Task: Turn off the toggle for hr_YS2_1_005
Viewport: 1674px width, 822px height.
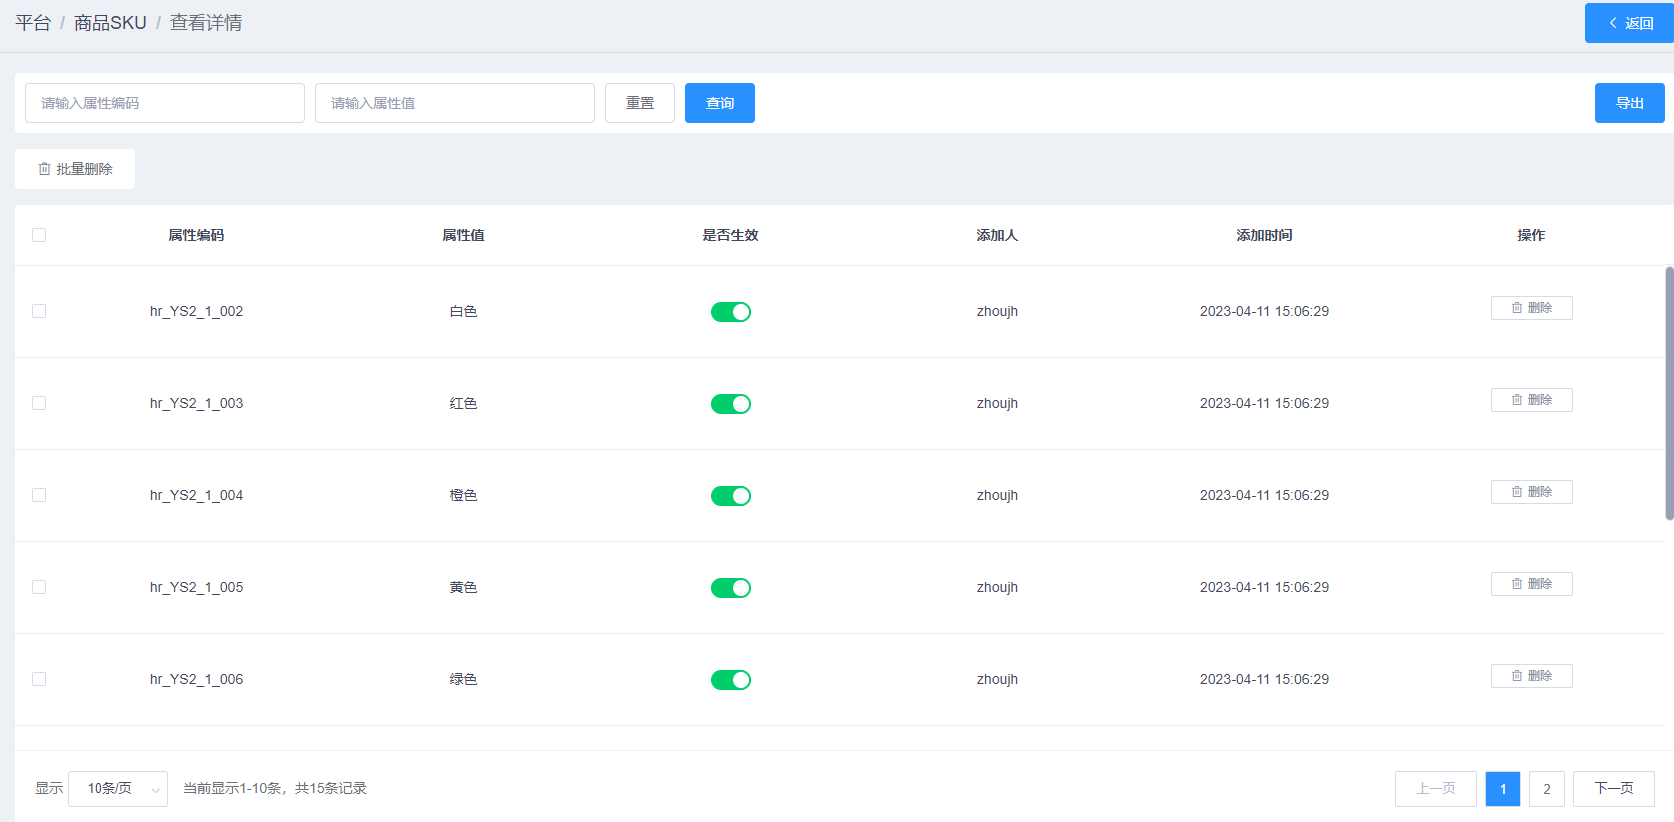Action: 730,588
